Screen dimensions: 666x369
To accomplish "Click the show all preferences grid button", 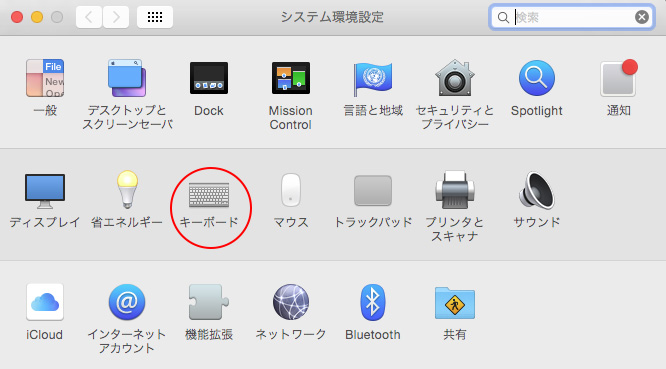I will click(x=155, y=17).
